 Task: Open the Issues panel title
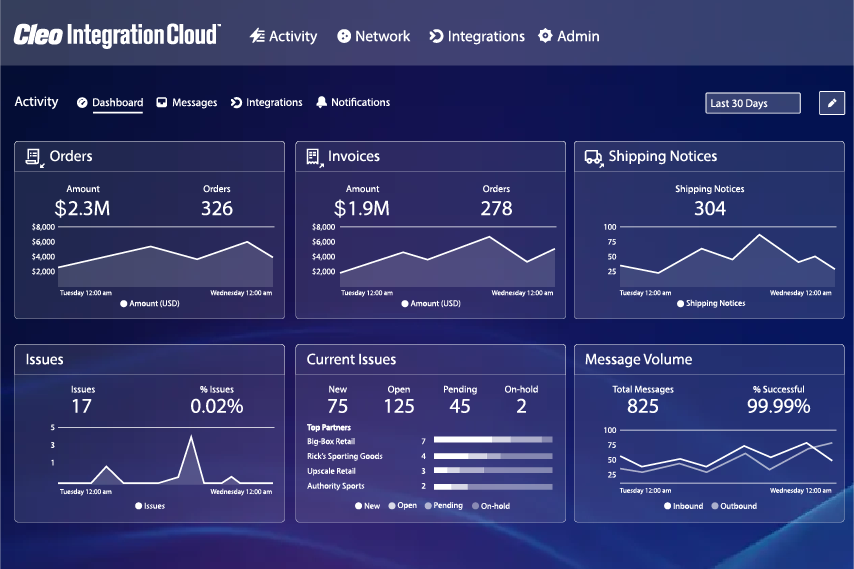(44, 359)
